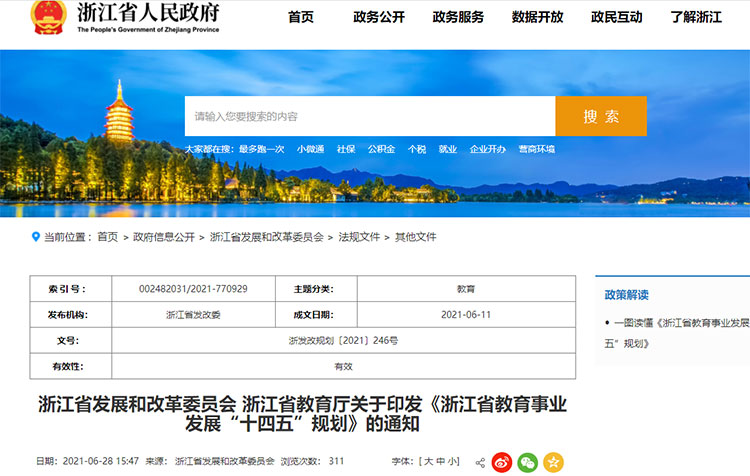Click the share icon beside font size
This screenshot has height=476, width=750.
(480, 462)
